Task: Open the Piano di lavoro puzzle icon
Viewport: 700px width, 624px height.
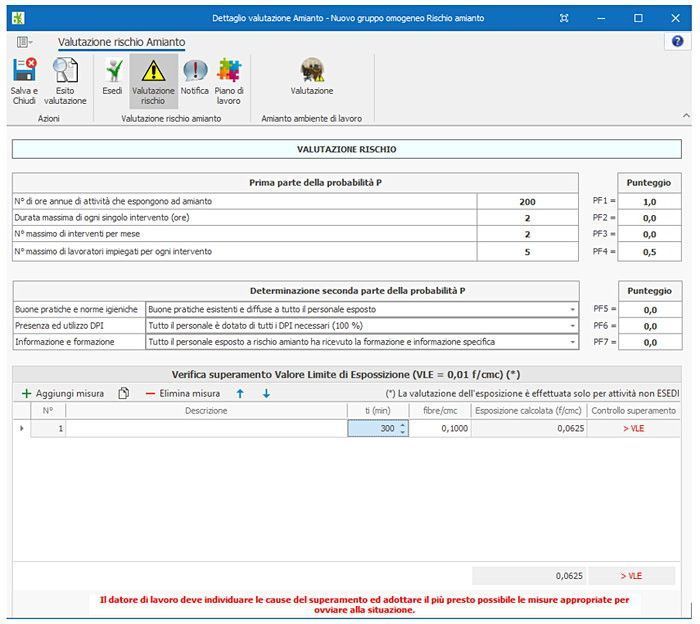Action: click(x=229, y=73)
